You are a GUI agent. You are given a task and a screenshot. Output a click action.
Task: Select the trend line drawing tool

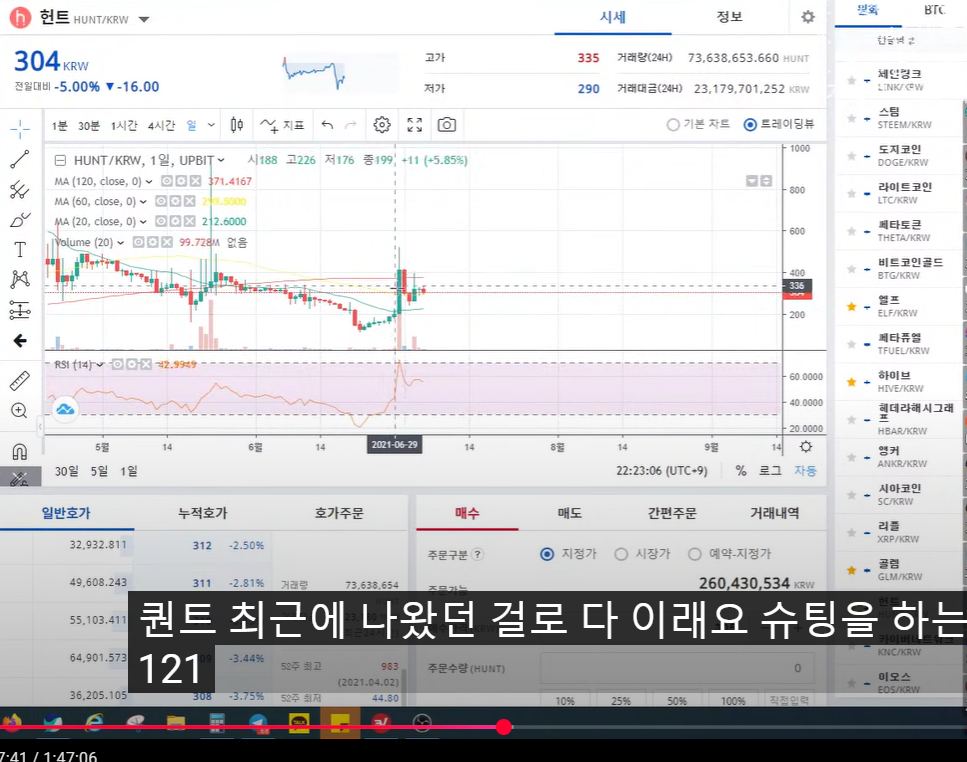(20, 159)
